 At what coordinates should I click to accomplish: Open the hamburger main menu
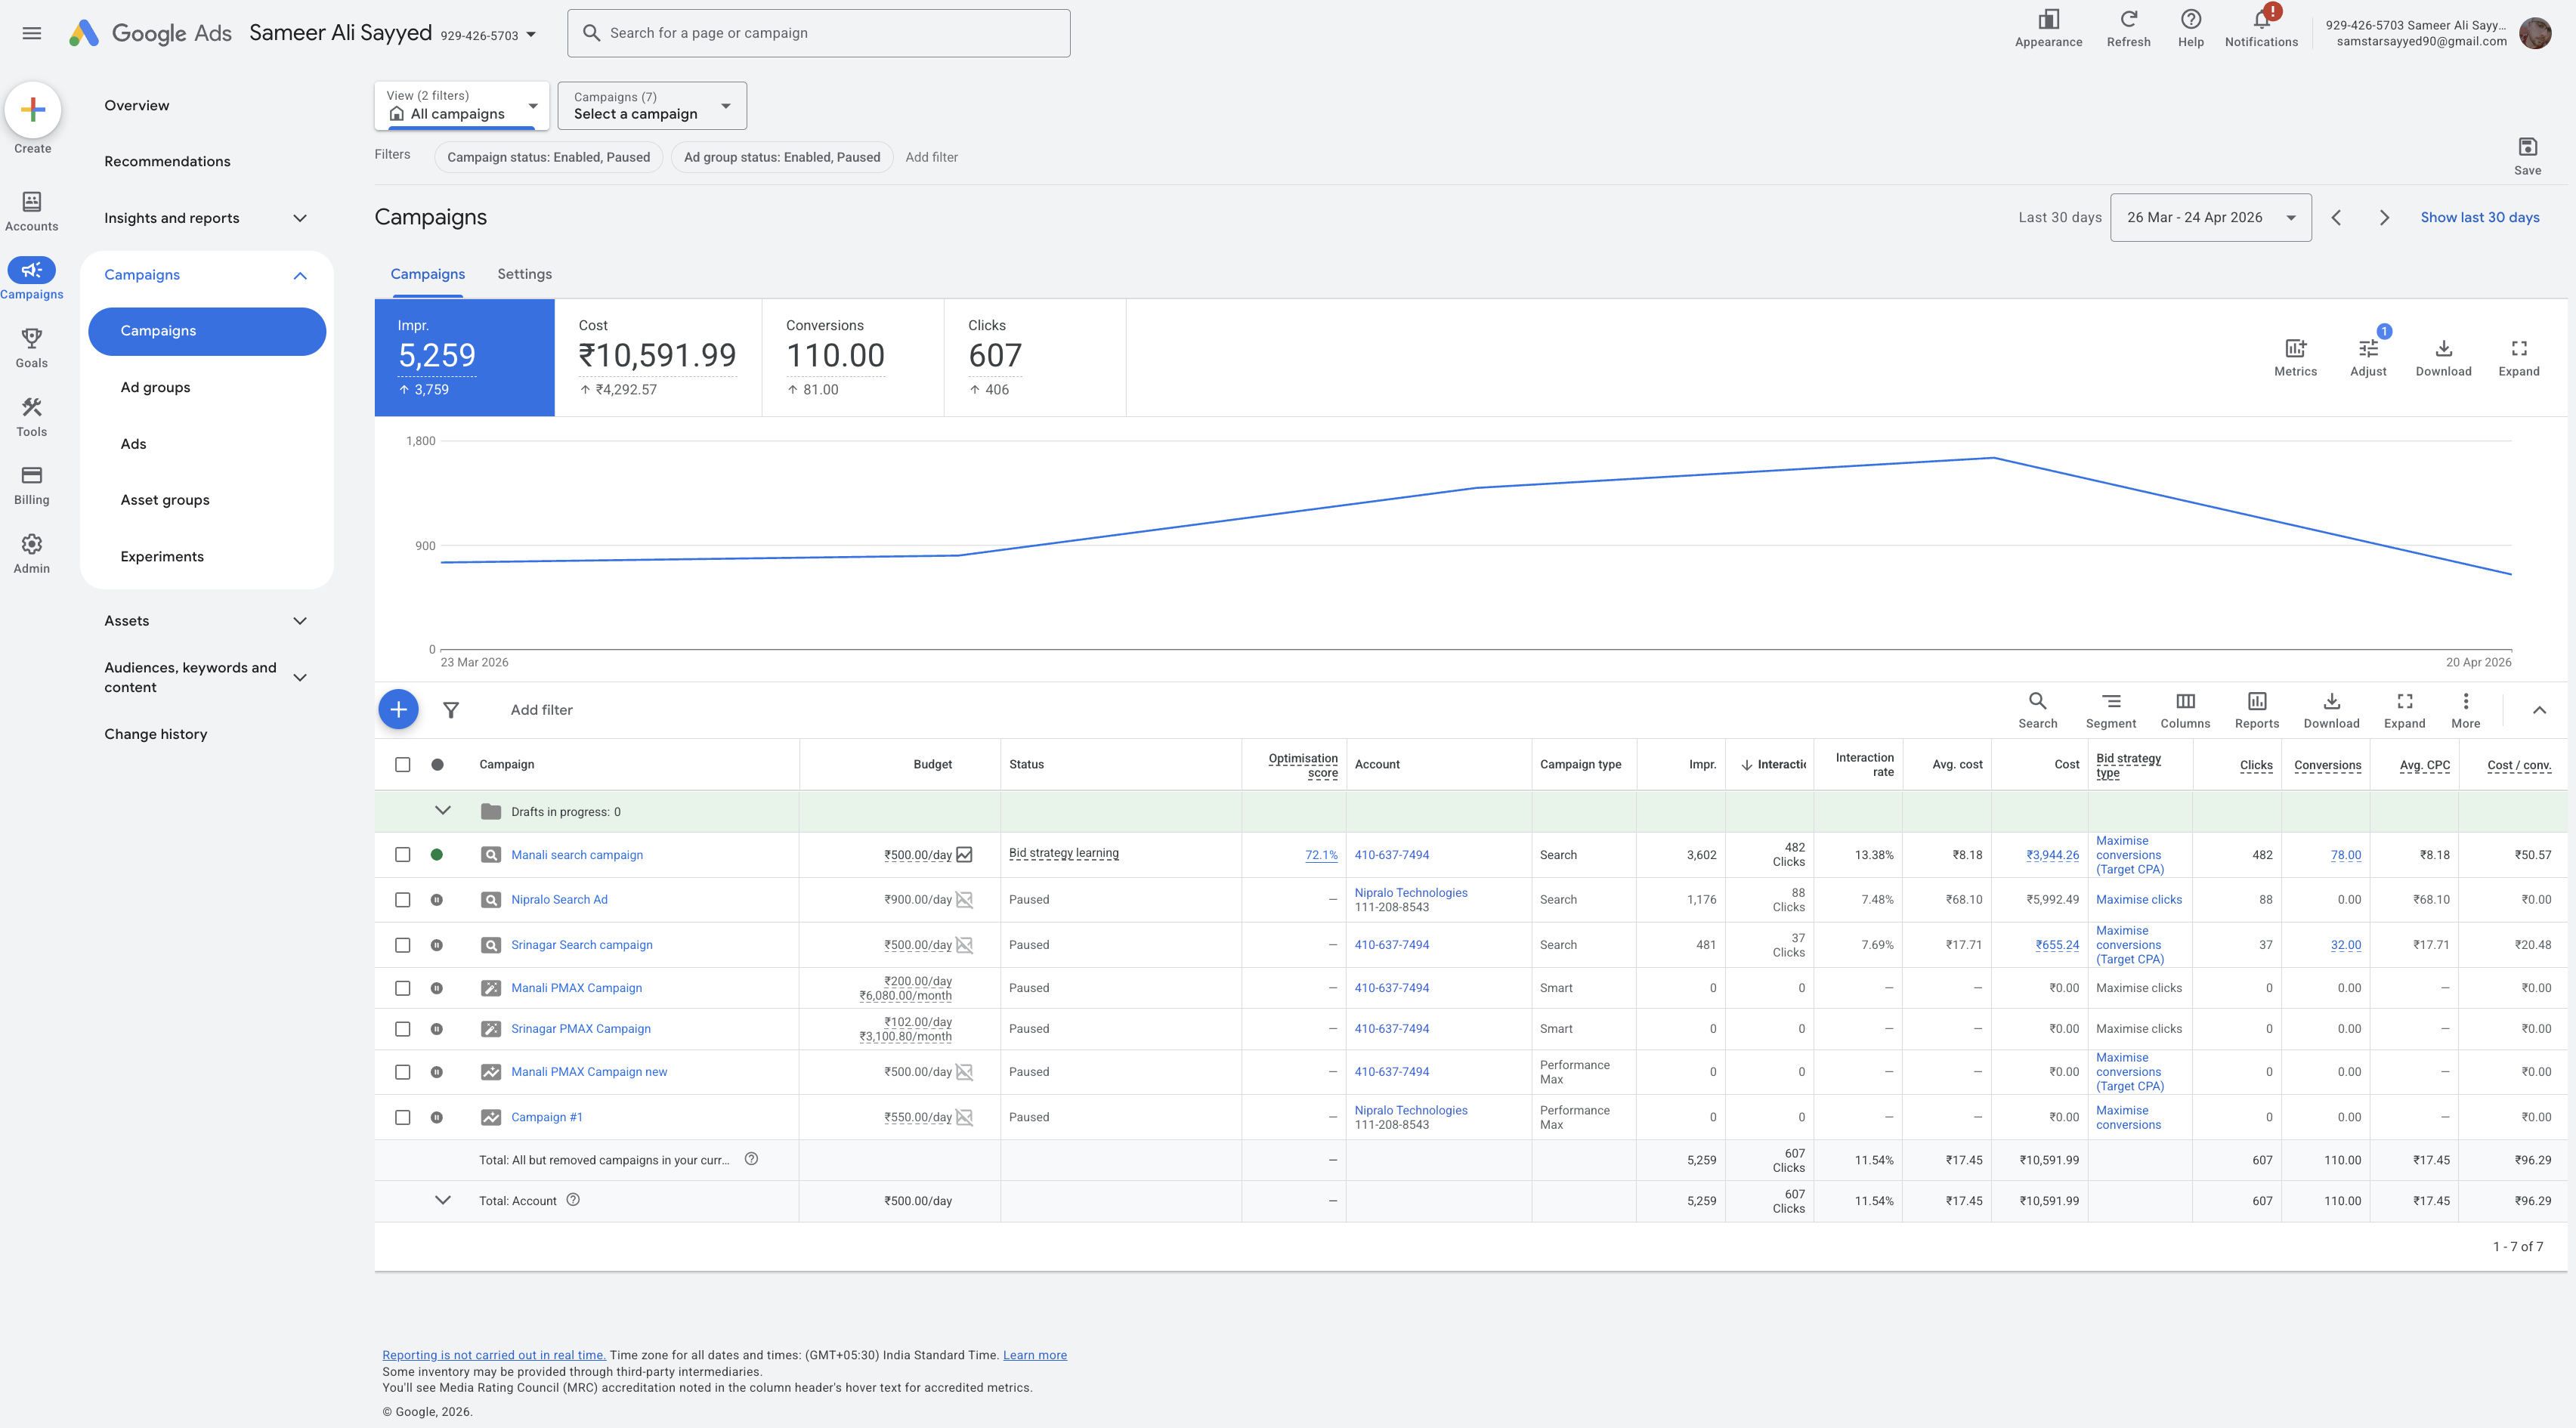tap(32, 33)
